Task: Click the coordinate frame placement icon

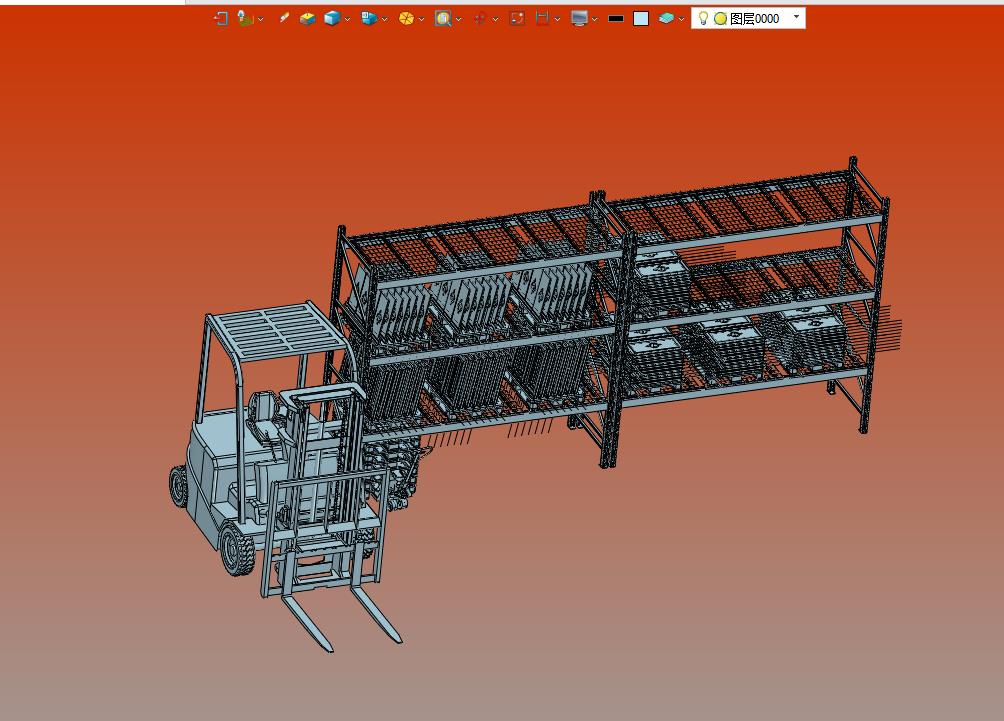Action: (245, 18)
